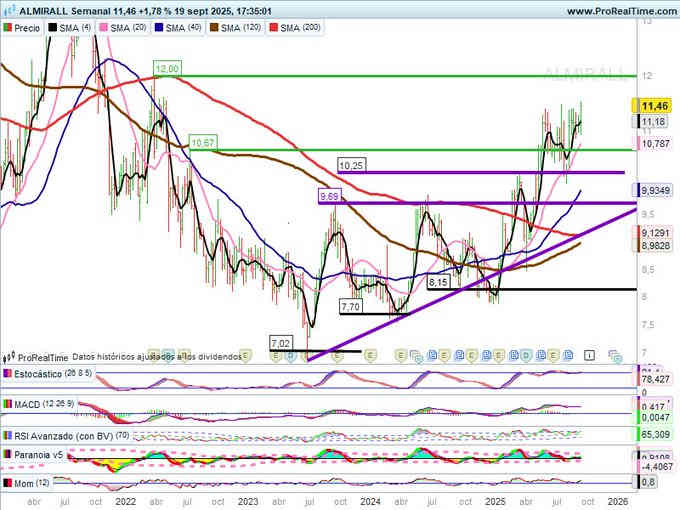
Task: Select the SMA (120) legend tab
Action: (x=235, y=28)
